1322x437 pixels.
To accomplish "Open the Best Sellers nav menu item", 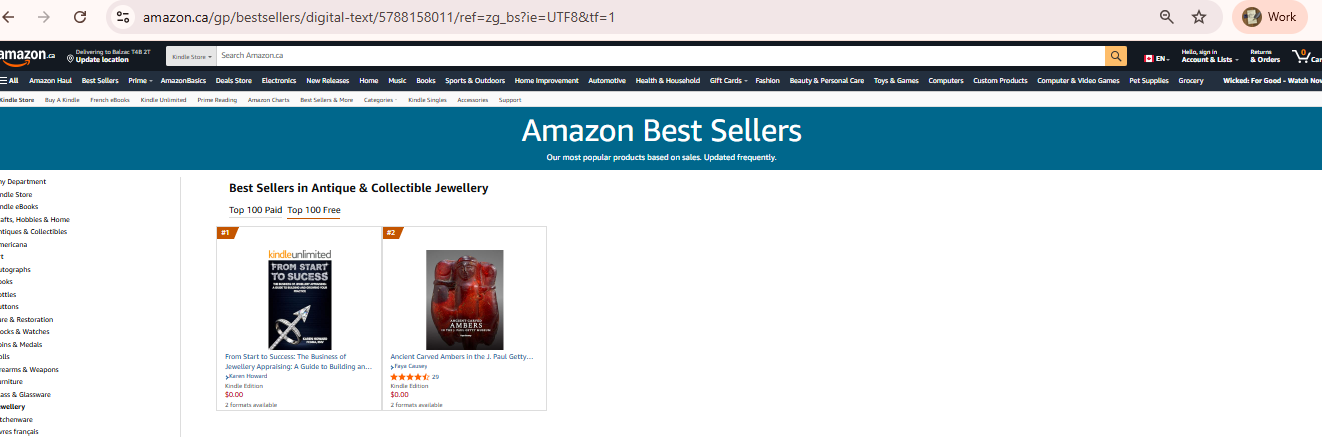I will click(100, 80).
